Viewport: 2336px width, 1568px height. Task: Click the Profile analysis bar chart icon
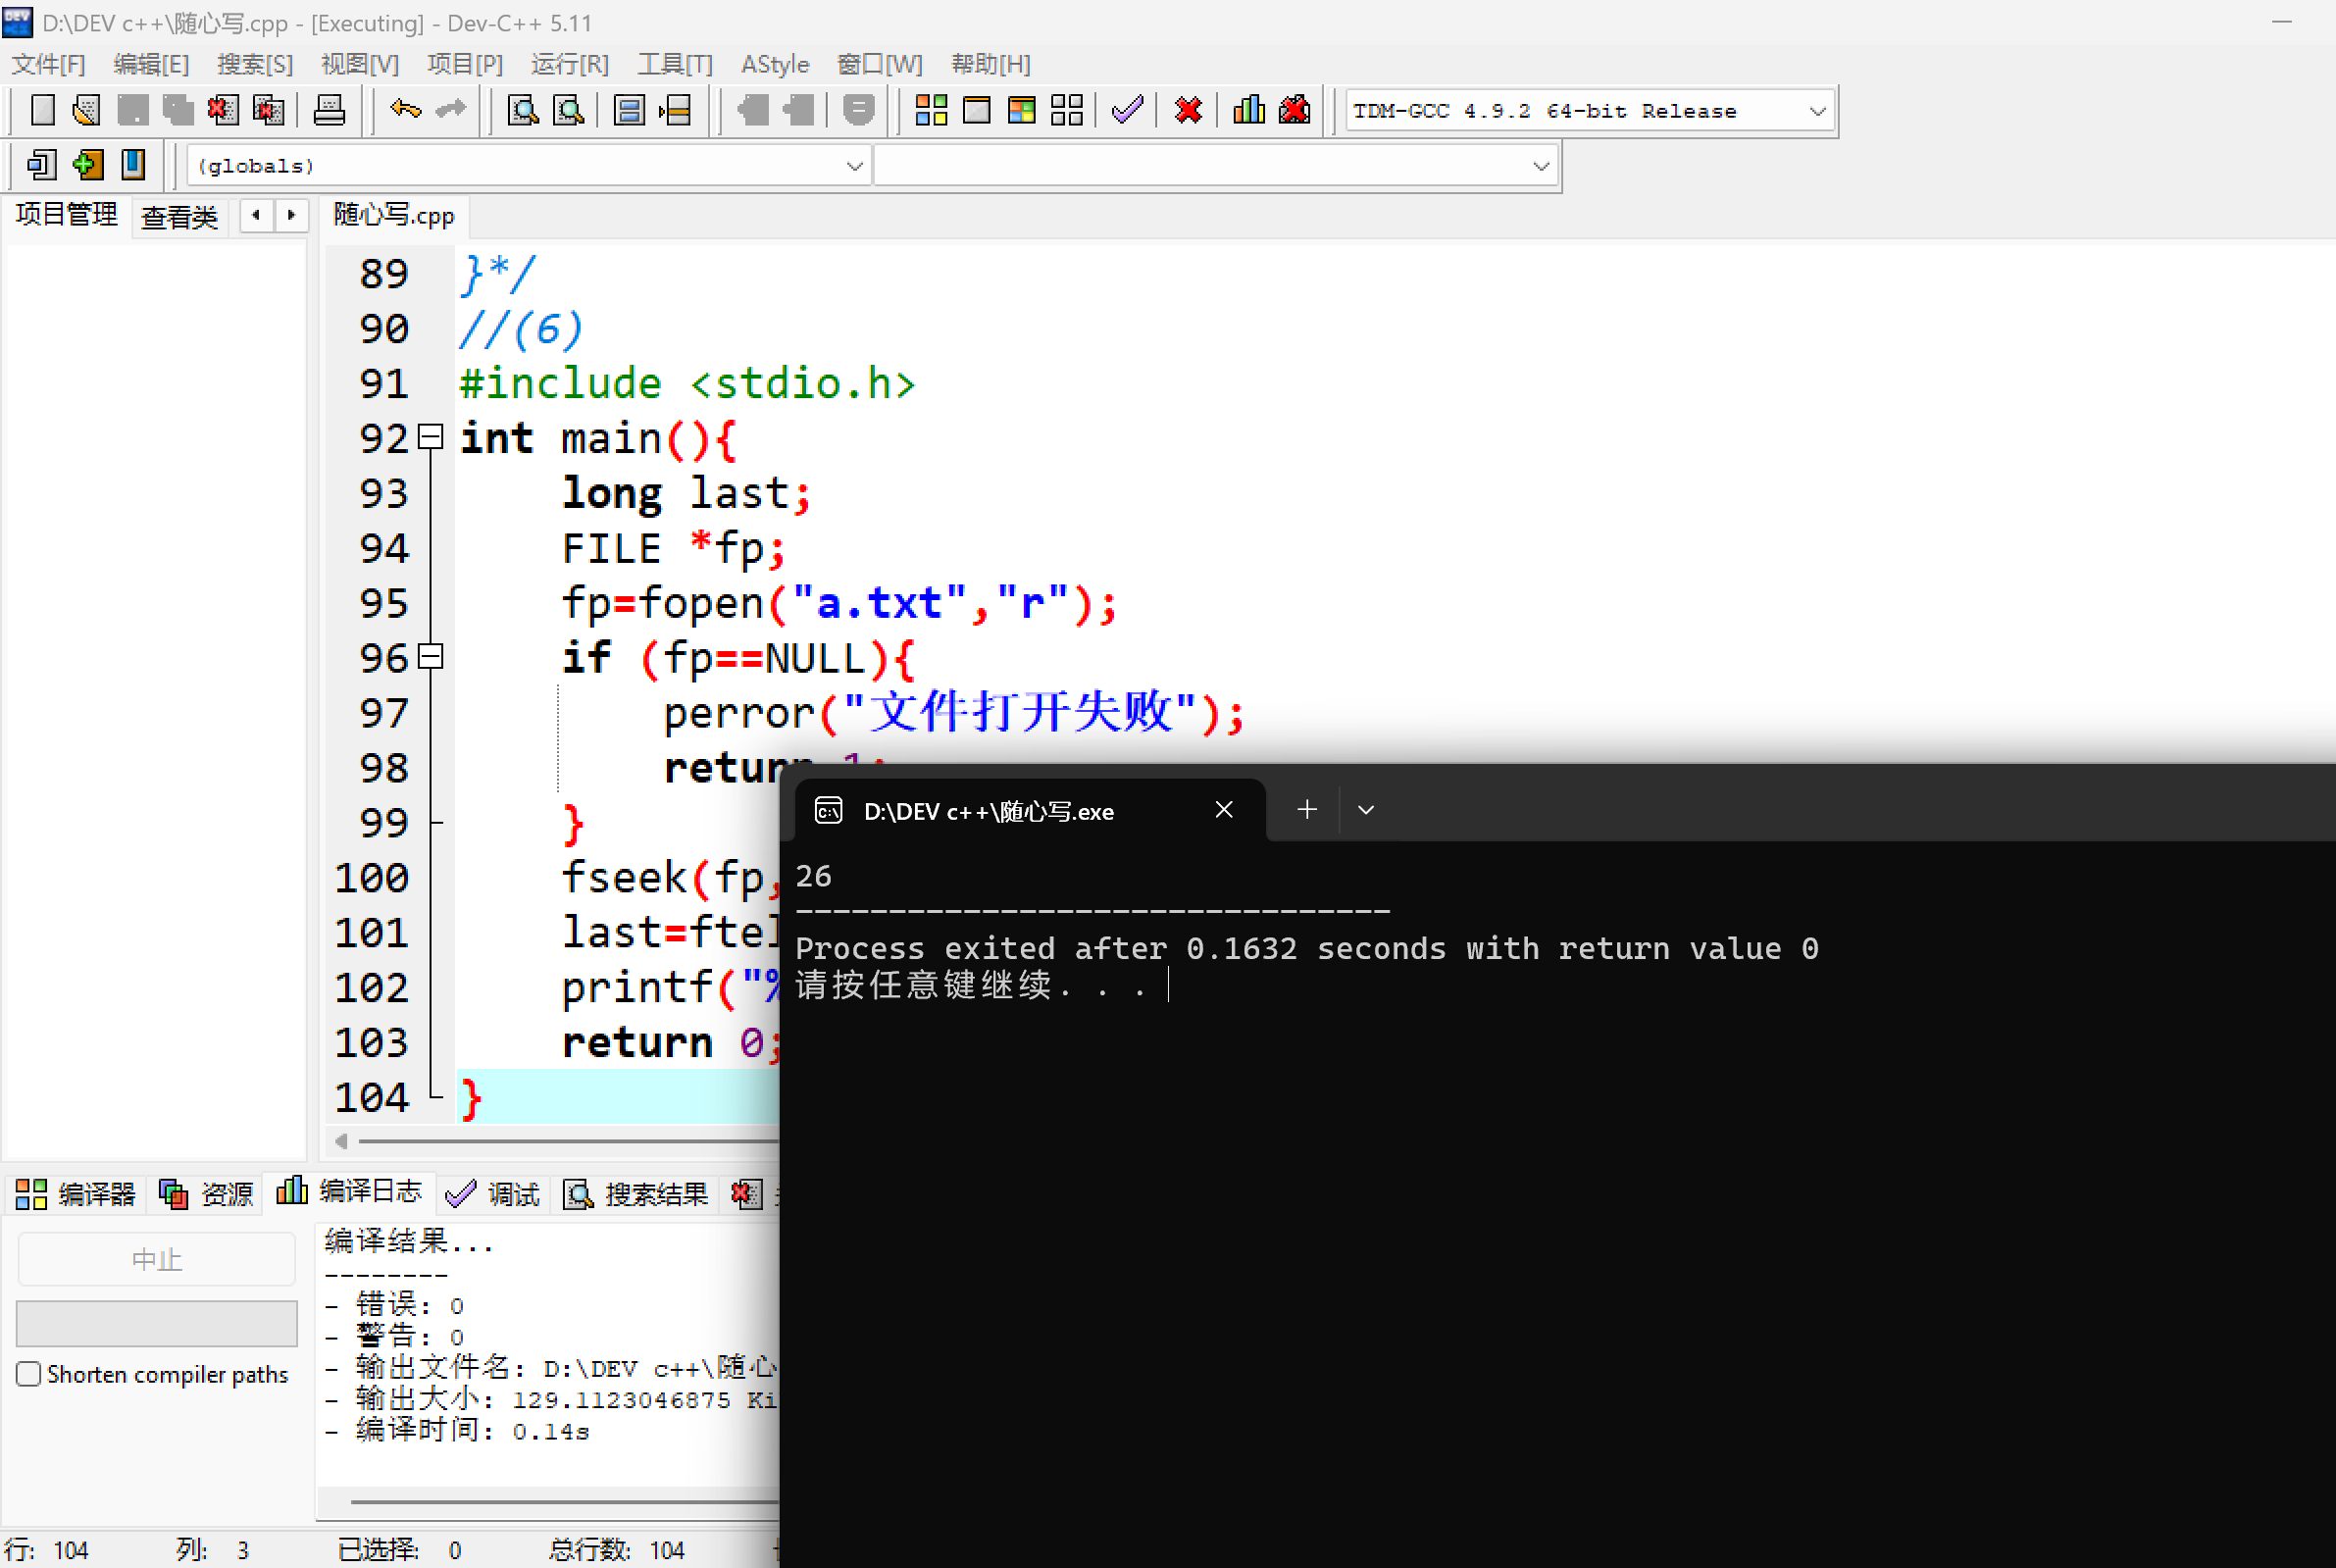pos(1248,110)
